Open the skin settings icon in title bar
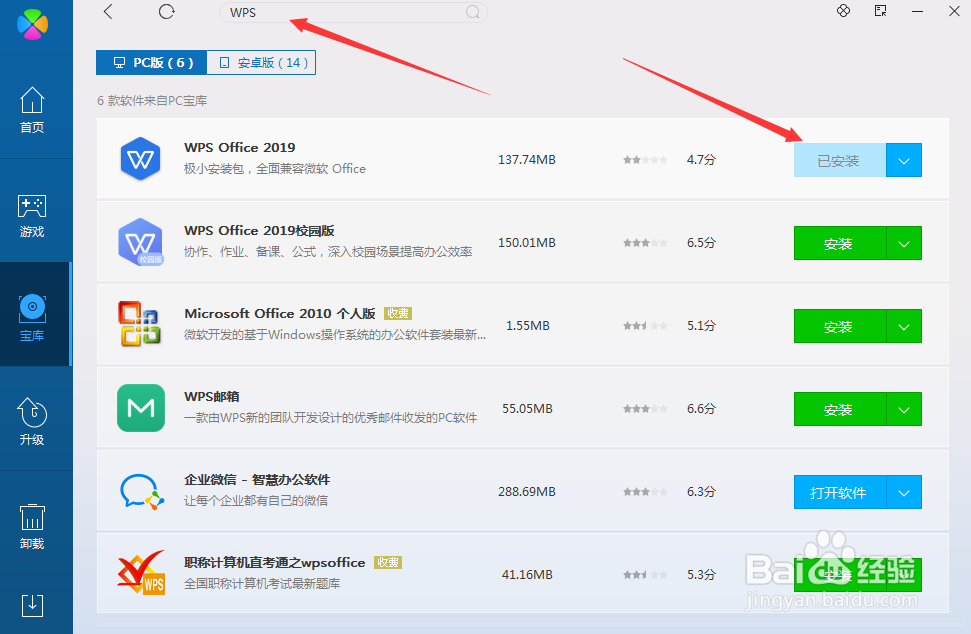This screenshot has height=634, width=971. (843, 11)
